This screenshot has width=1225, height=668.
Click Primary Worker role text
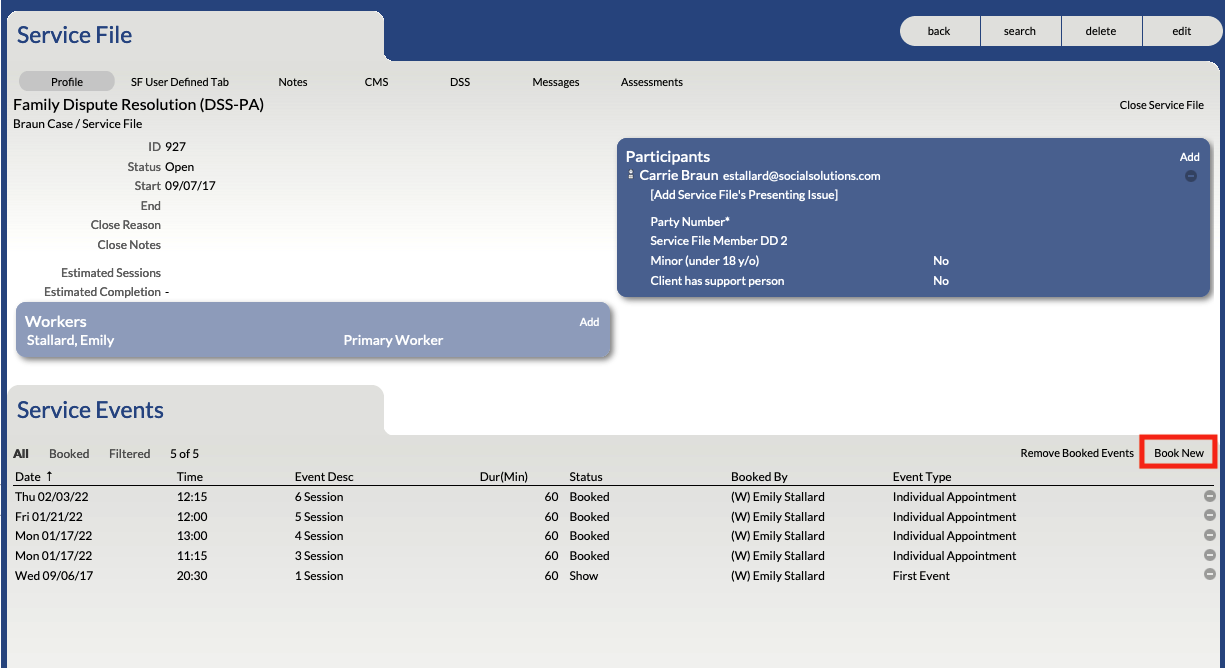click(x=393, y=340)
